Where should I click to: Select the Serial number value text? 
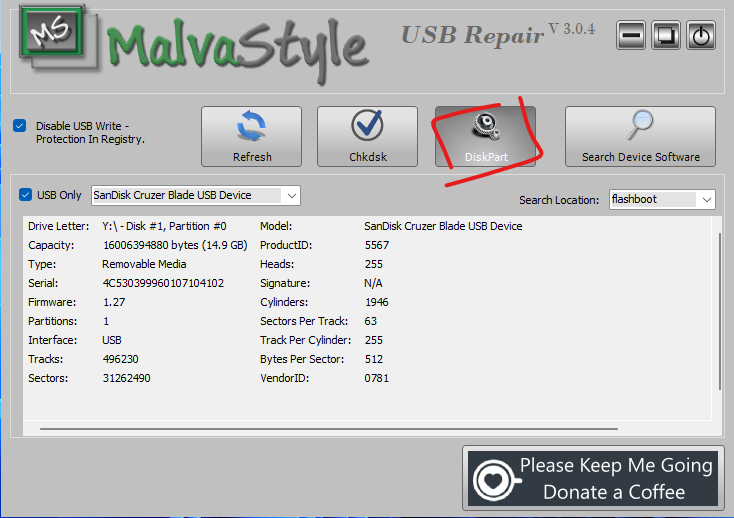[163, 283]
